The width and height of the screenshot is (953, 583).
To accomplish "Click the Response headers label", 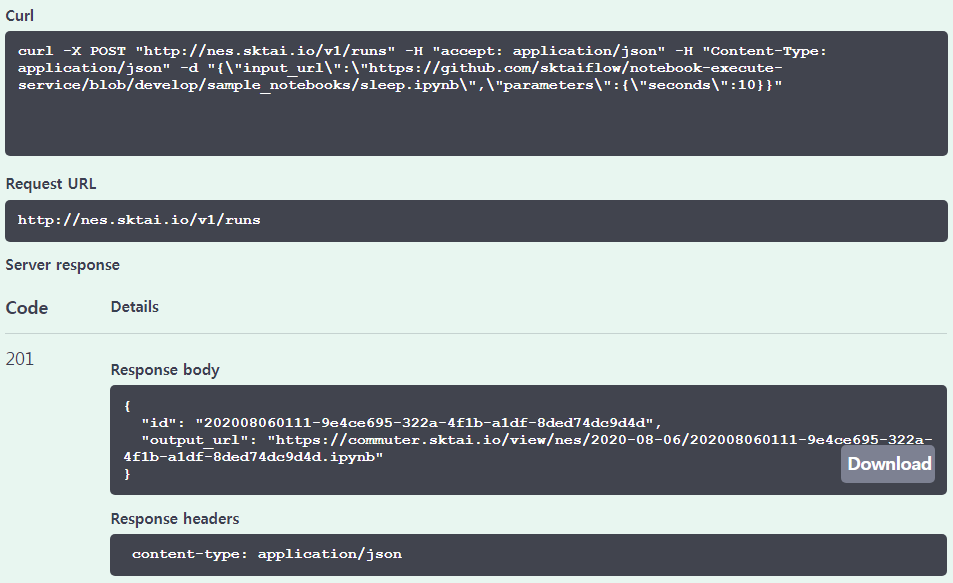I will tap(175, 519).
